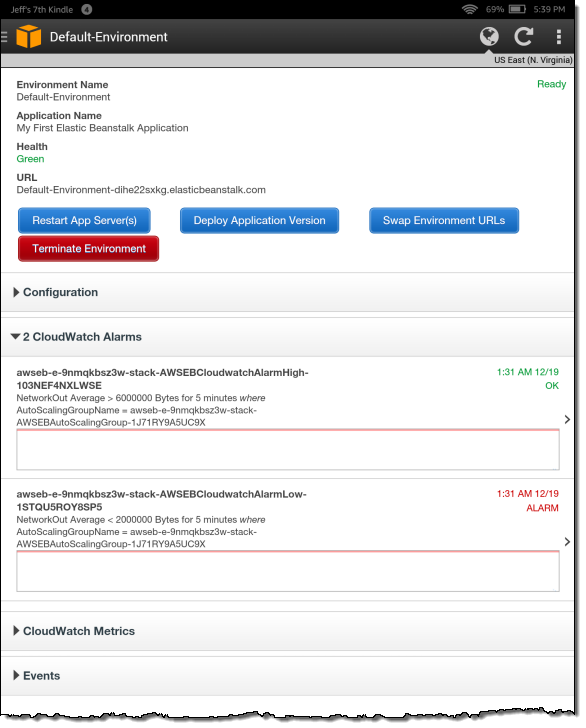
Task: Open the region selector globe icon
Action: point(489,37)
